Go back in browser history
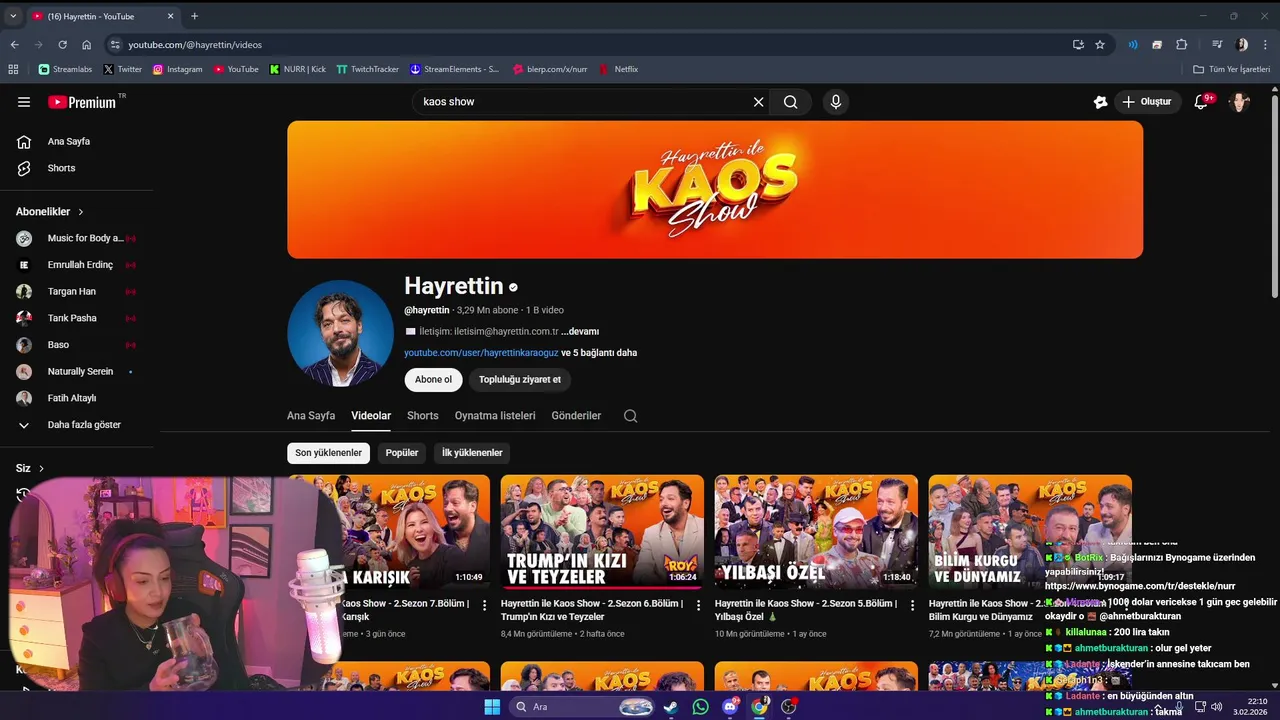Image resolution: width=1280 pixels, height=720 pixels. pyautogui.click(x=14, y=44)
